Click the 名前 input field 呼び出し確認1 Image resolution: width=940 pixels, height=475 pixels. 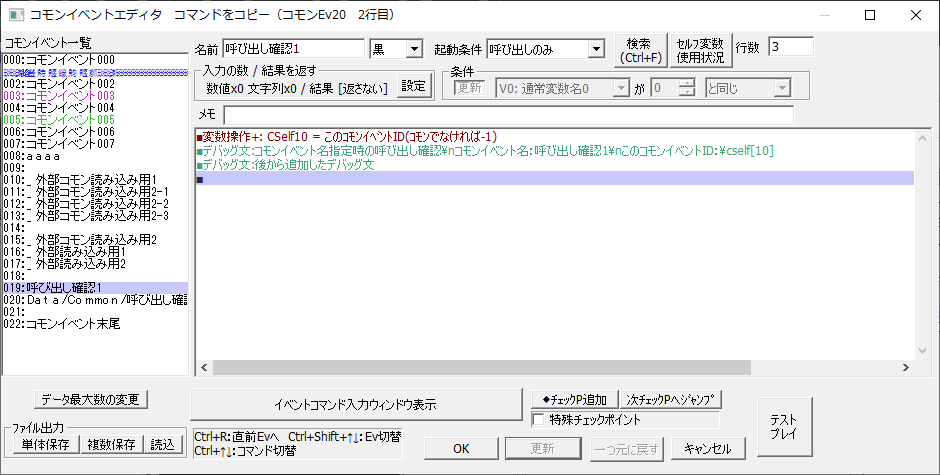point(293,49)
